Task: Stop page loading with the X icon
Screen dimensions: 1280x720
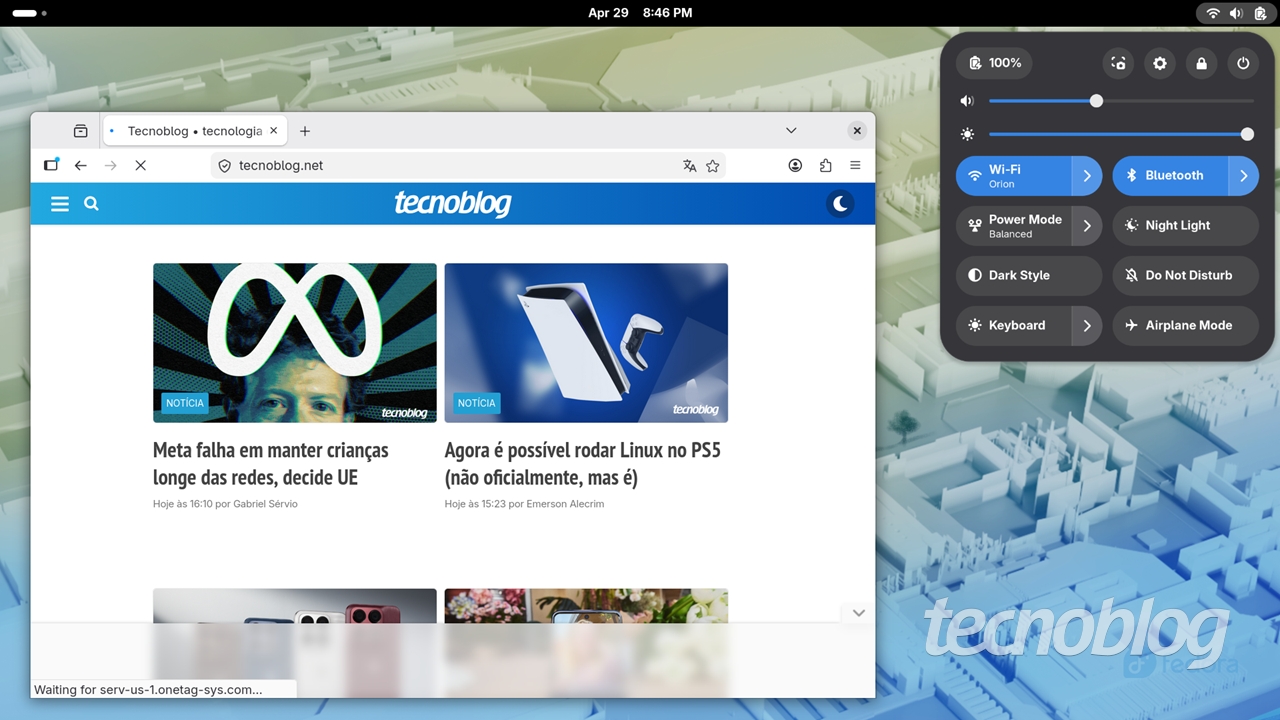Action: coord(140,165)
